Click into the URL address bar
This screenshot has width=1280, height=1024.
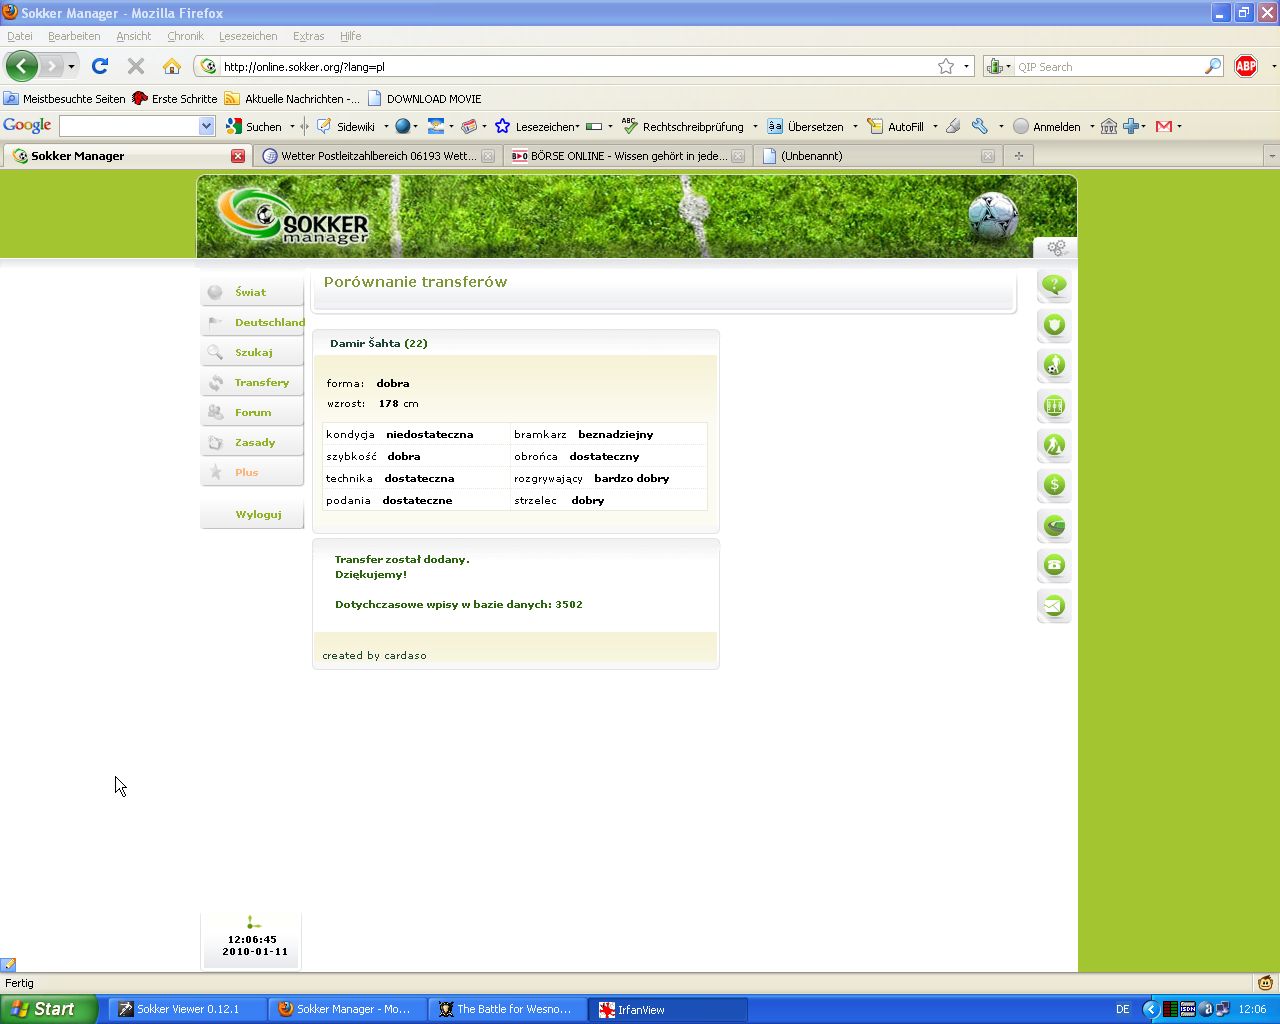570,67
